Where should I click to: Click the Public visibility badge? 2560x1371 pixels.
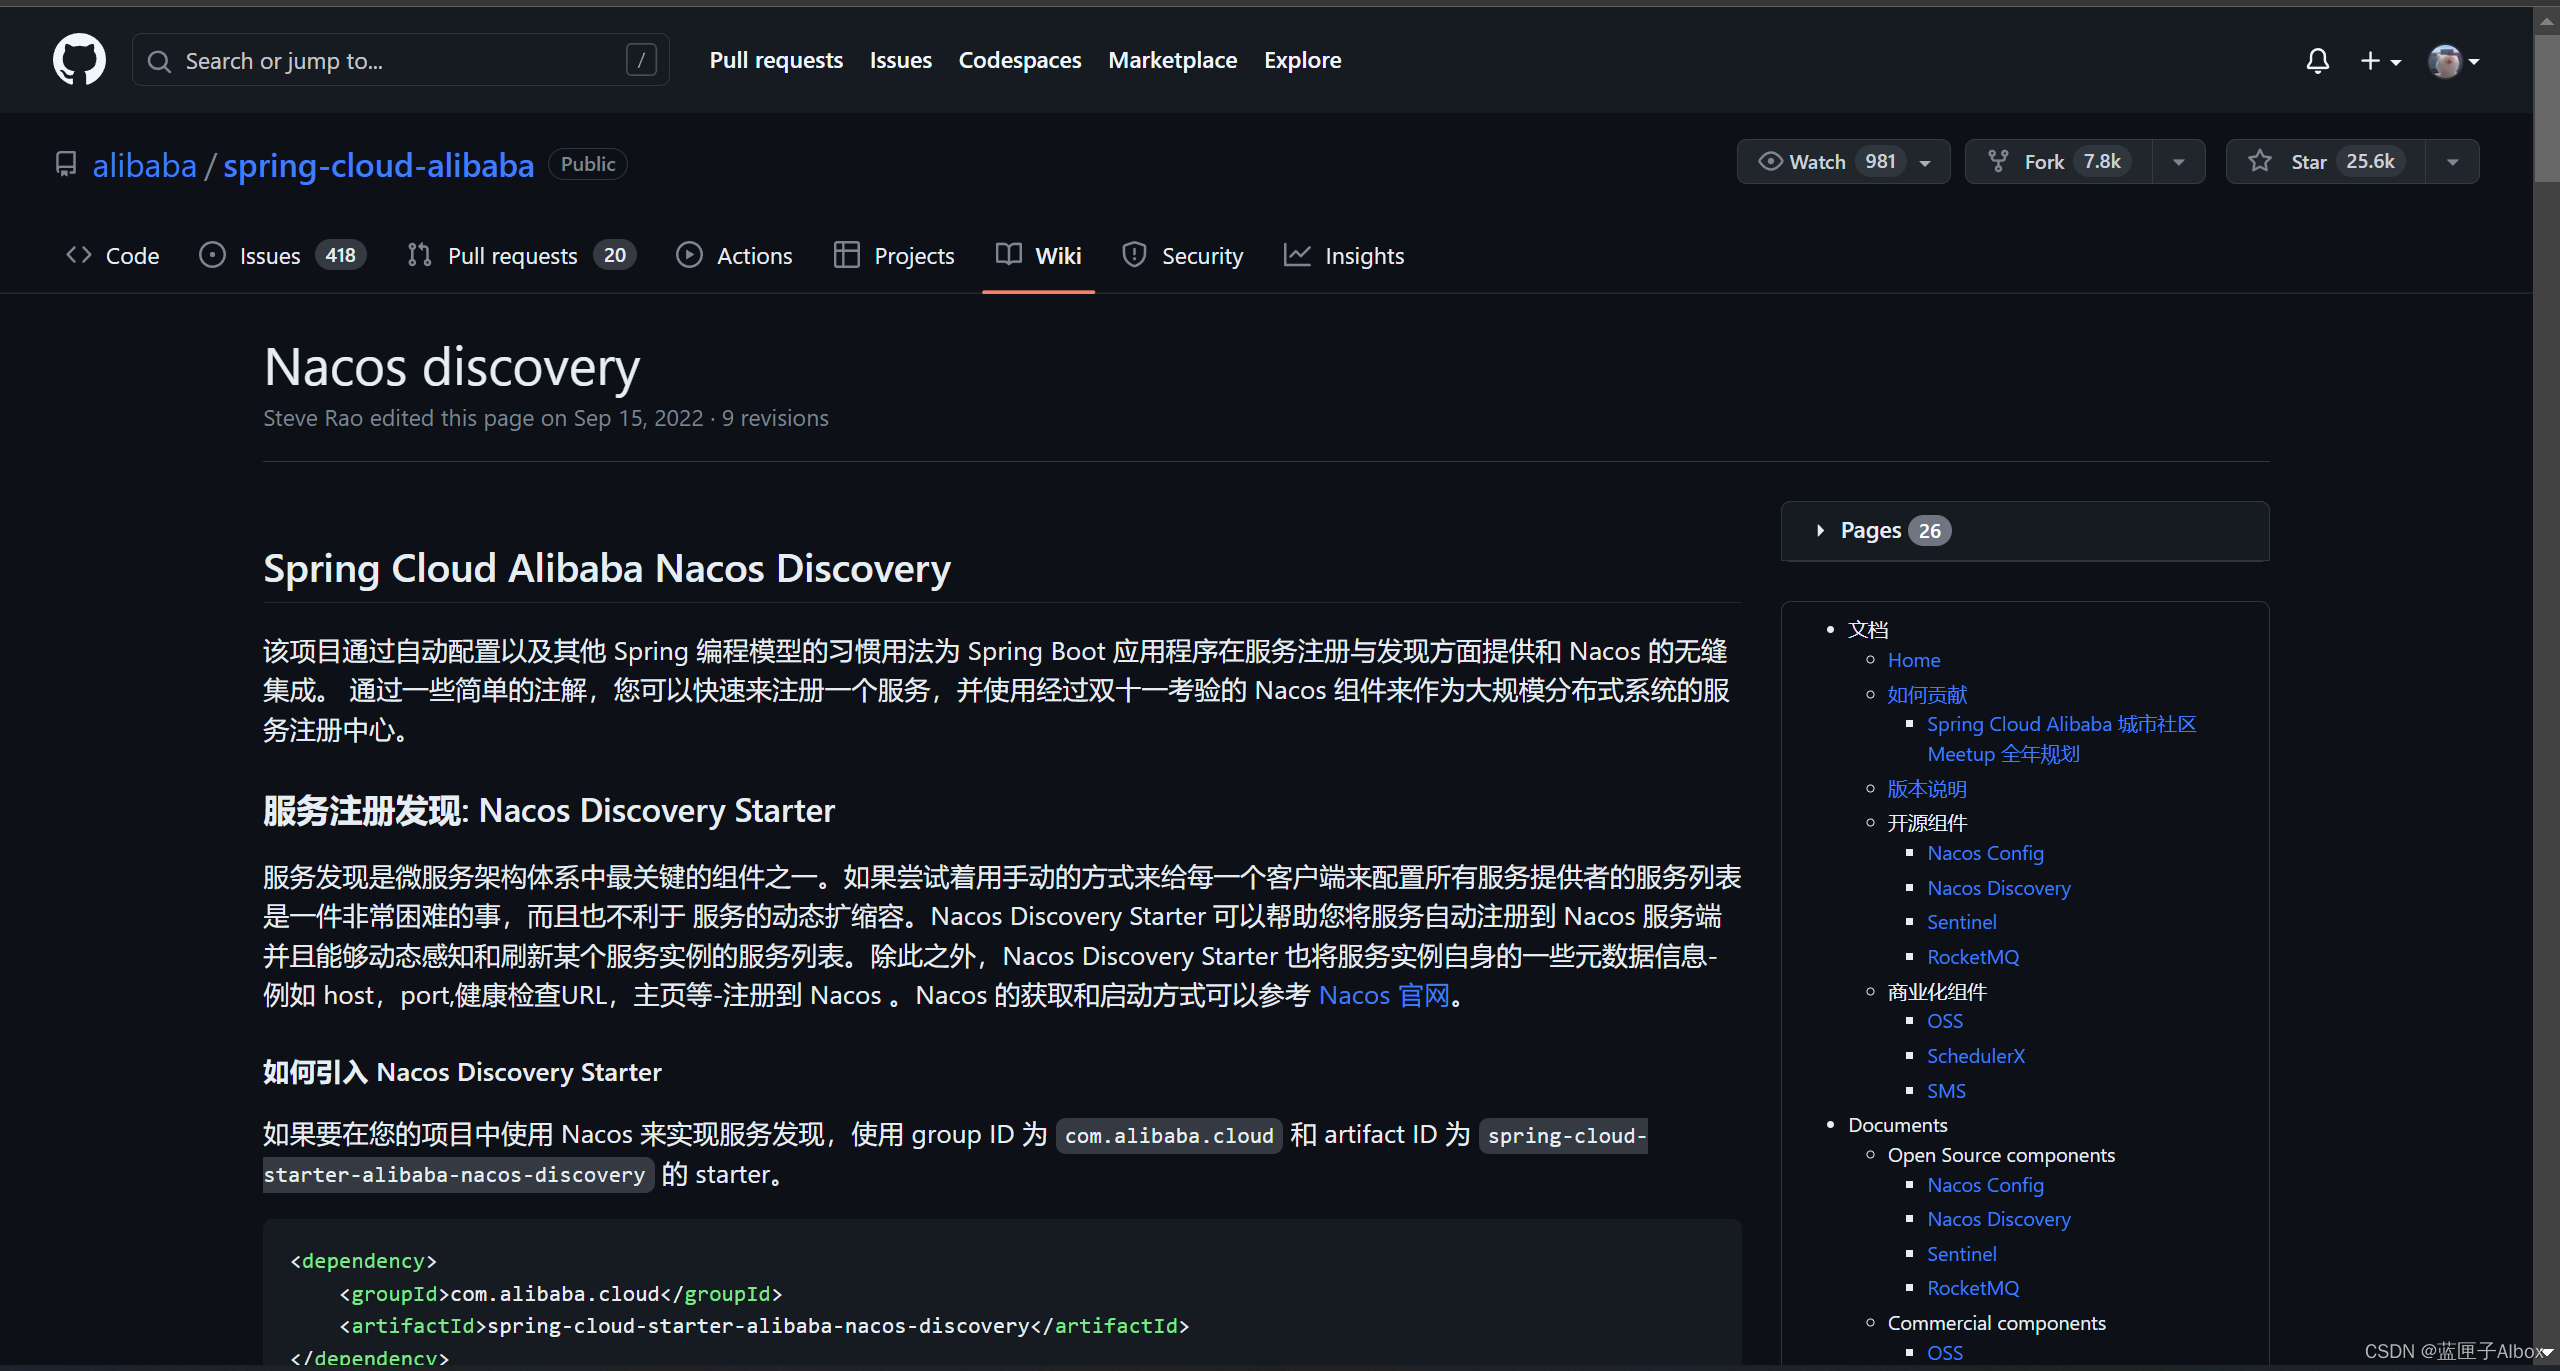point(588,164)
